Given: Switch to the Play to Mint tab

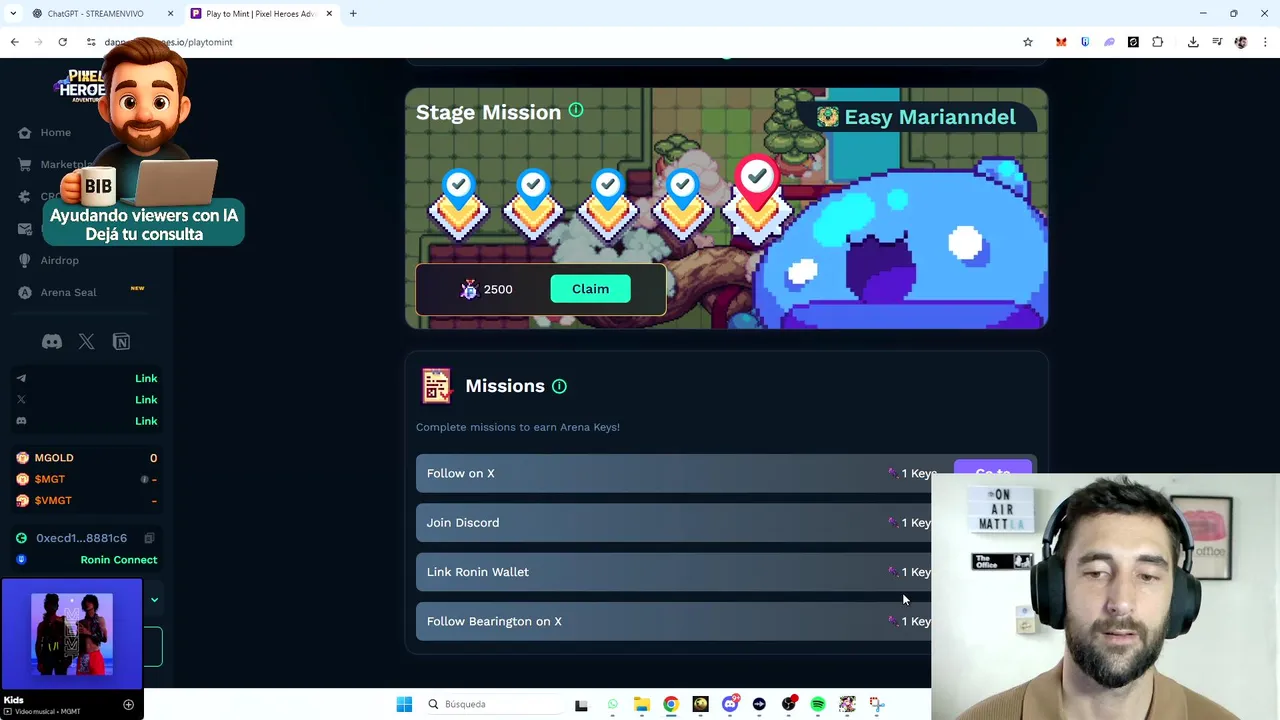Looking at the screenshot, I should [x=260, y=14].
